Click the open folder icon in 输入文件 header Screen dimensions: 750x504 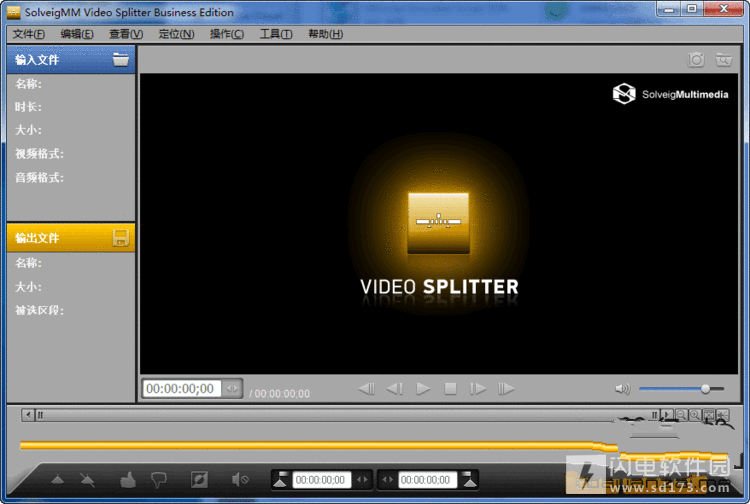click(x=121, y=59)
